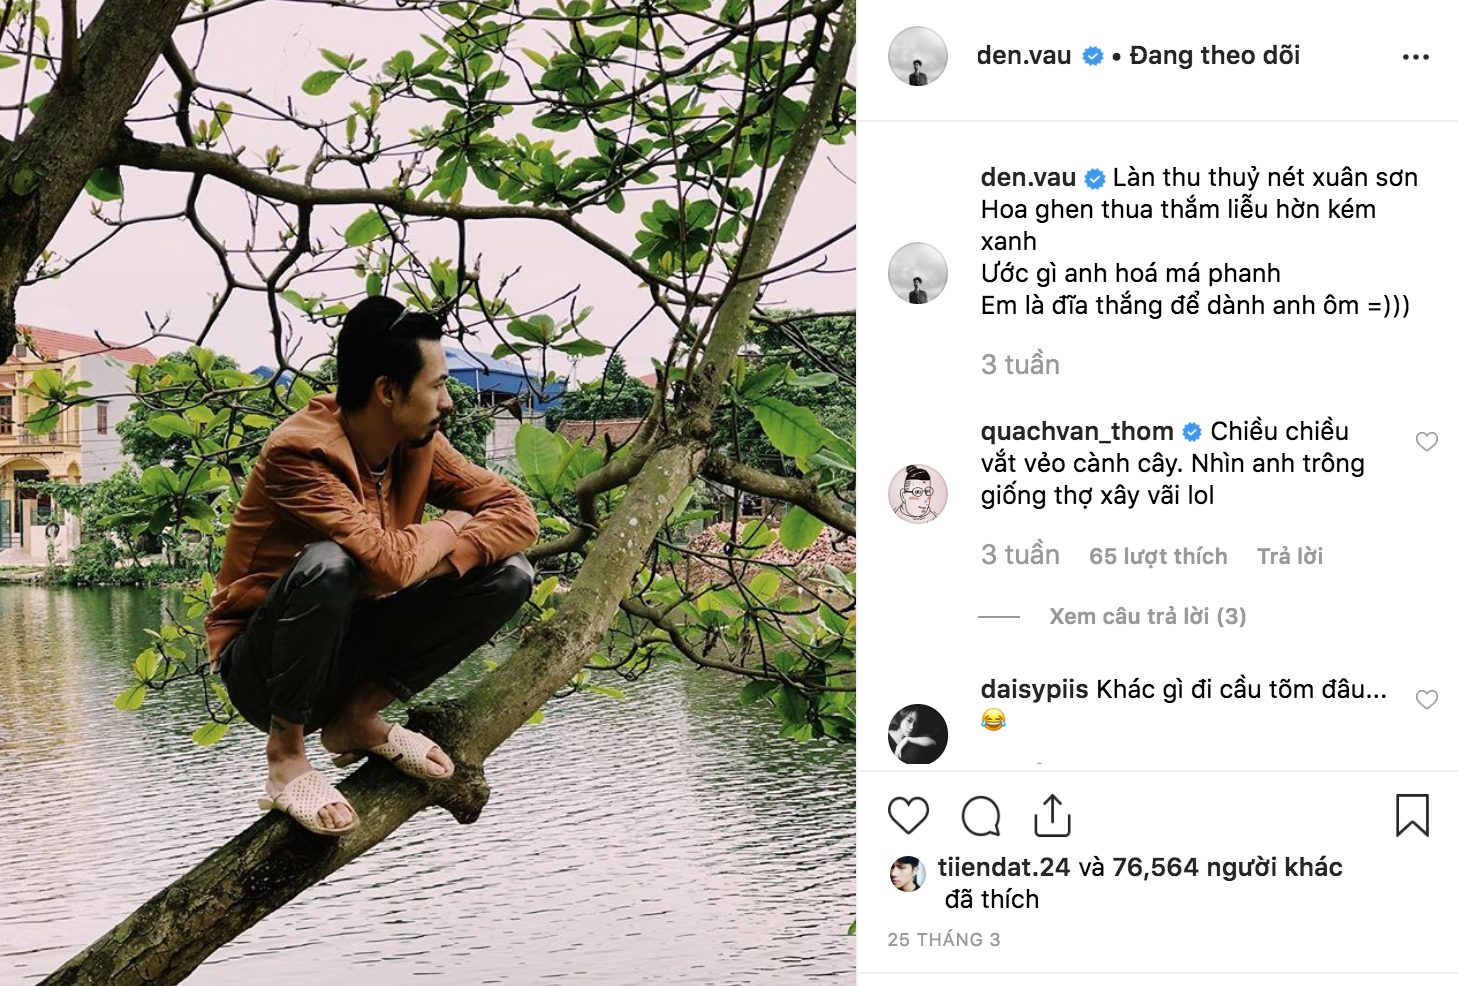Open '76,564 người khác' likers list

tap(1227, 867)
